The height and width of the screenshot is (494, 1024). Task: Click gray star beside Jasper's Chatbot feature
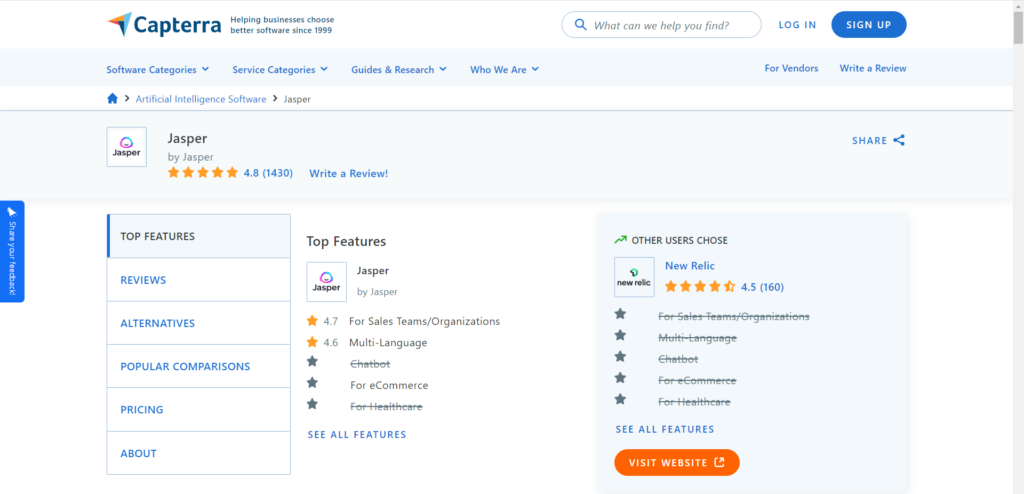point(312,361)
